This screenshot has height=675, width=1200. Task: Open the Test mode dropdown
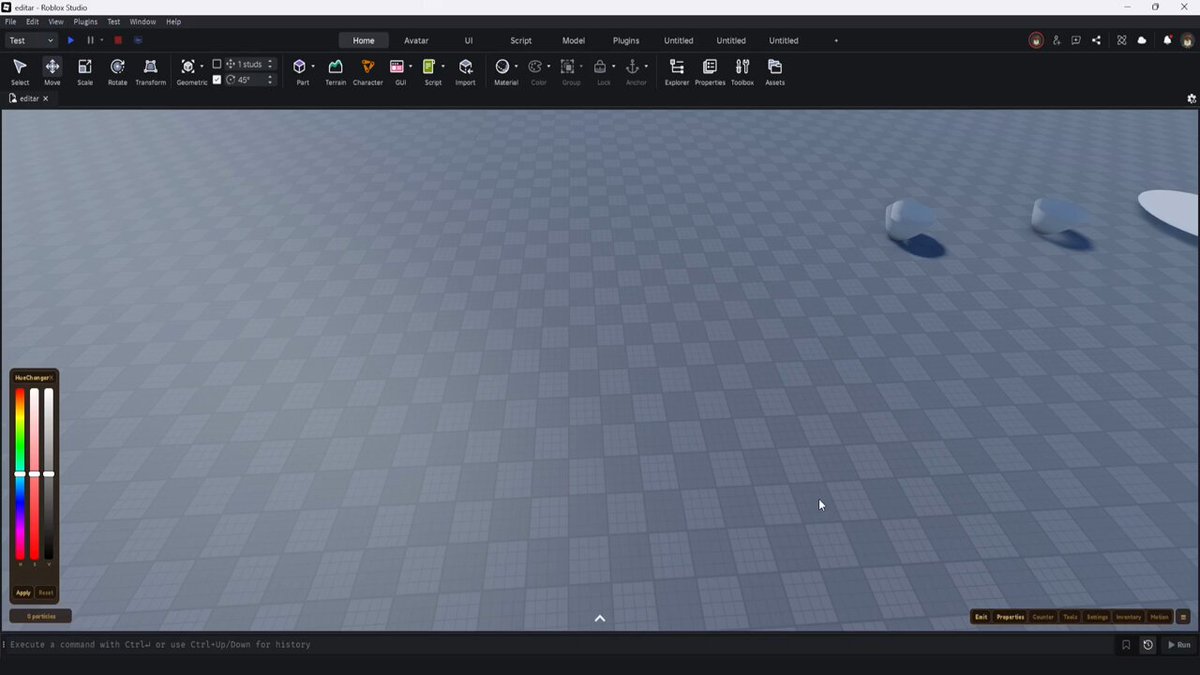pyautogui.click(x=31, y=40)
